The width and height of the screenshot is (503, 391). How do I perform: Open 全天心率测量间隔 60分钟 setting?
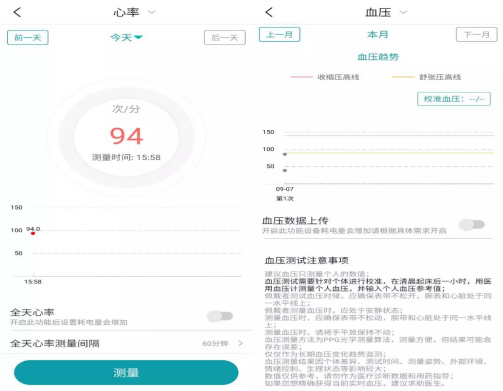[x=127, y=343]
